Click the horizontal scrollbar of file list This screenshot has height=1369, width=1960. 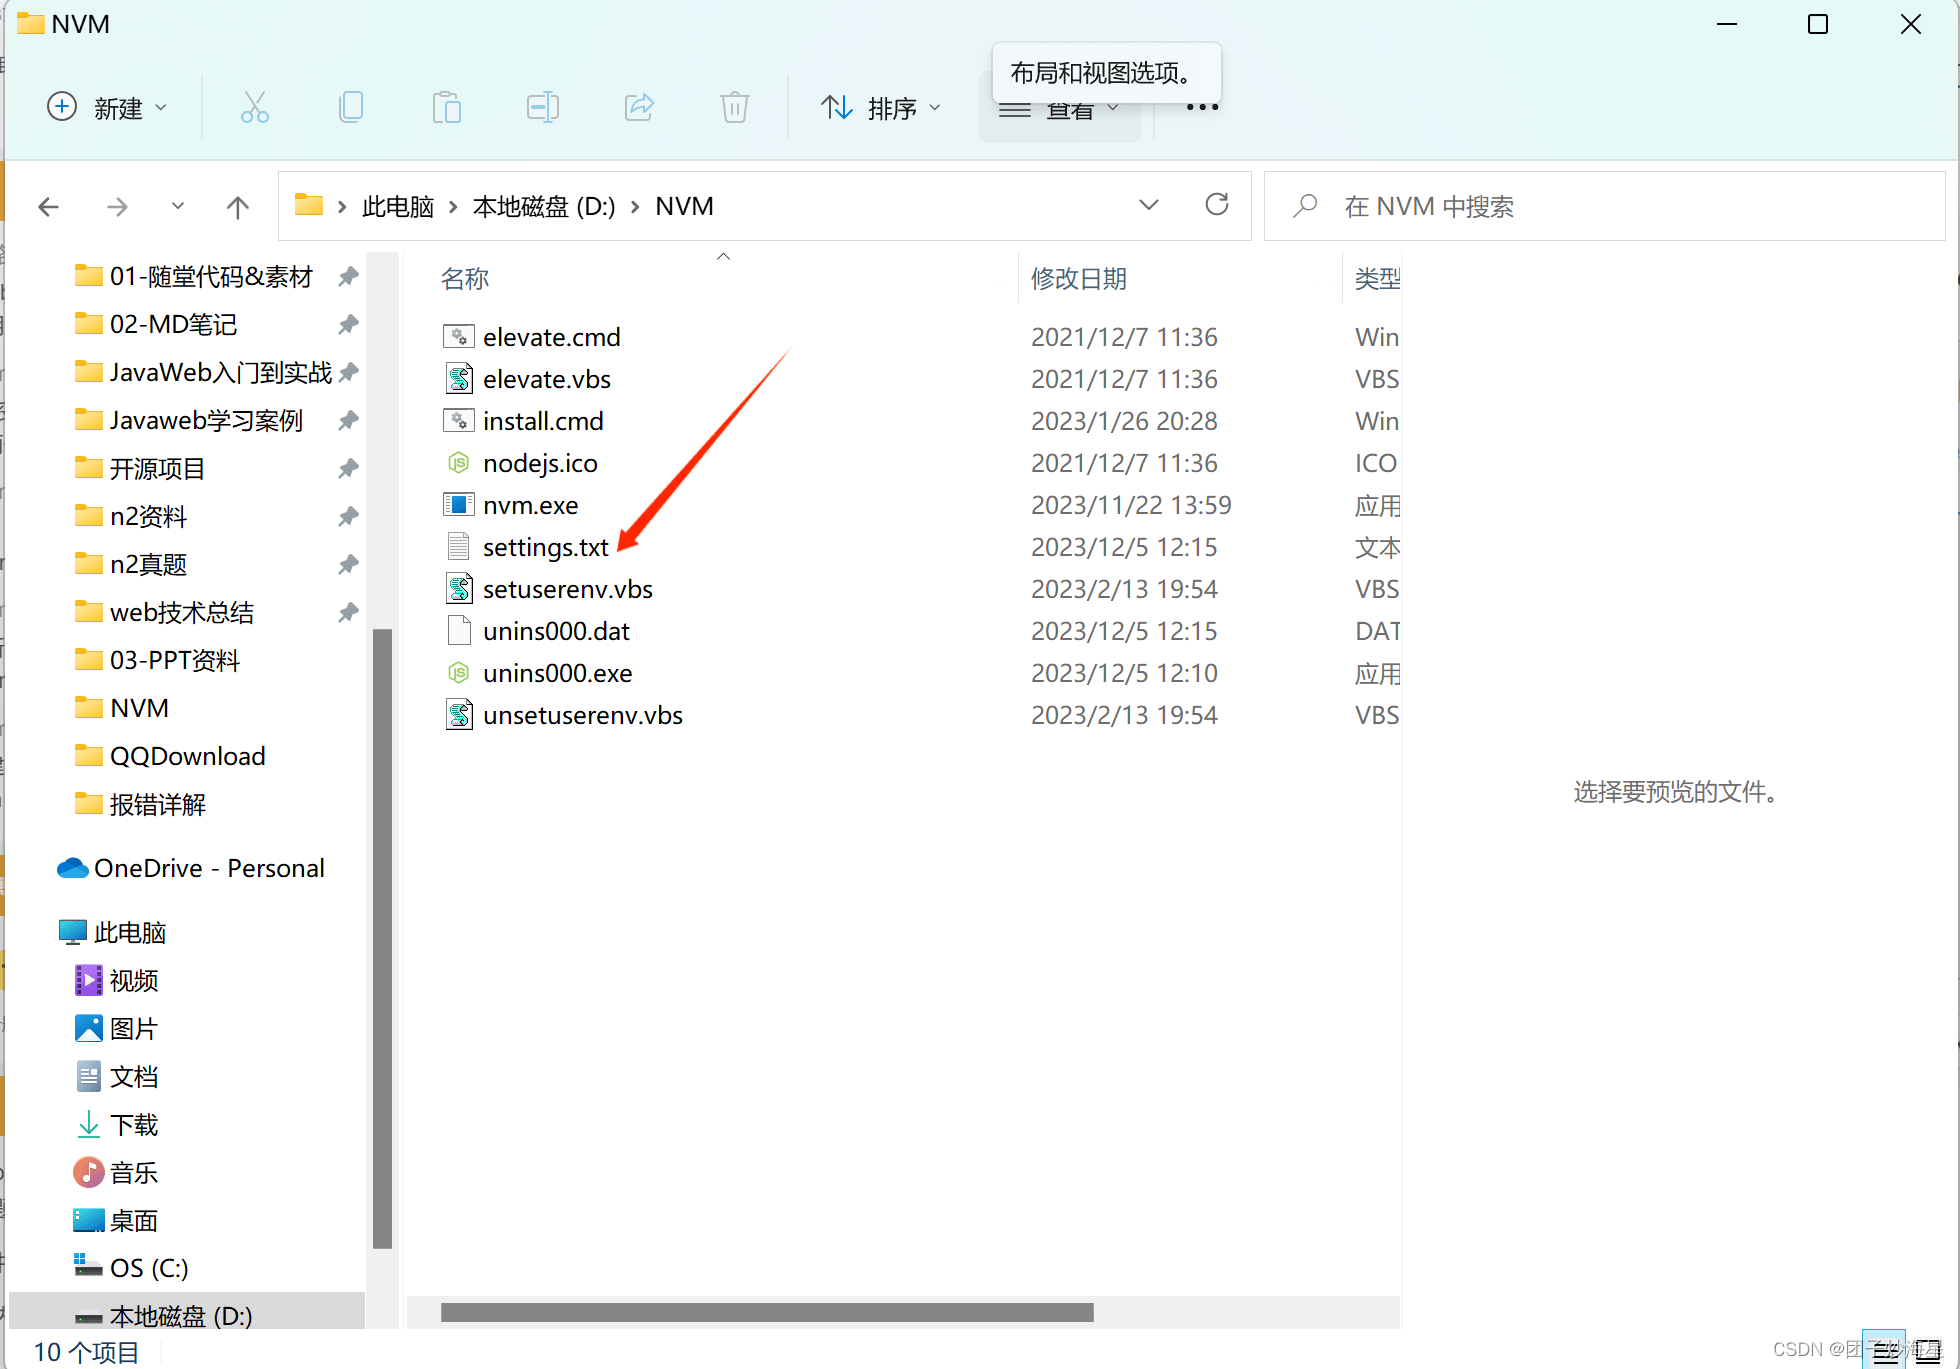click(x=767, y=1312)
